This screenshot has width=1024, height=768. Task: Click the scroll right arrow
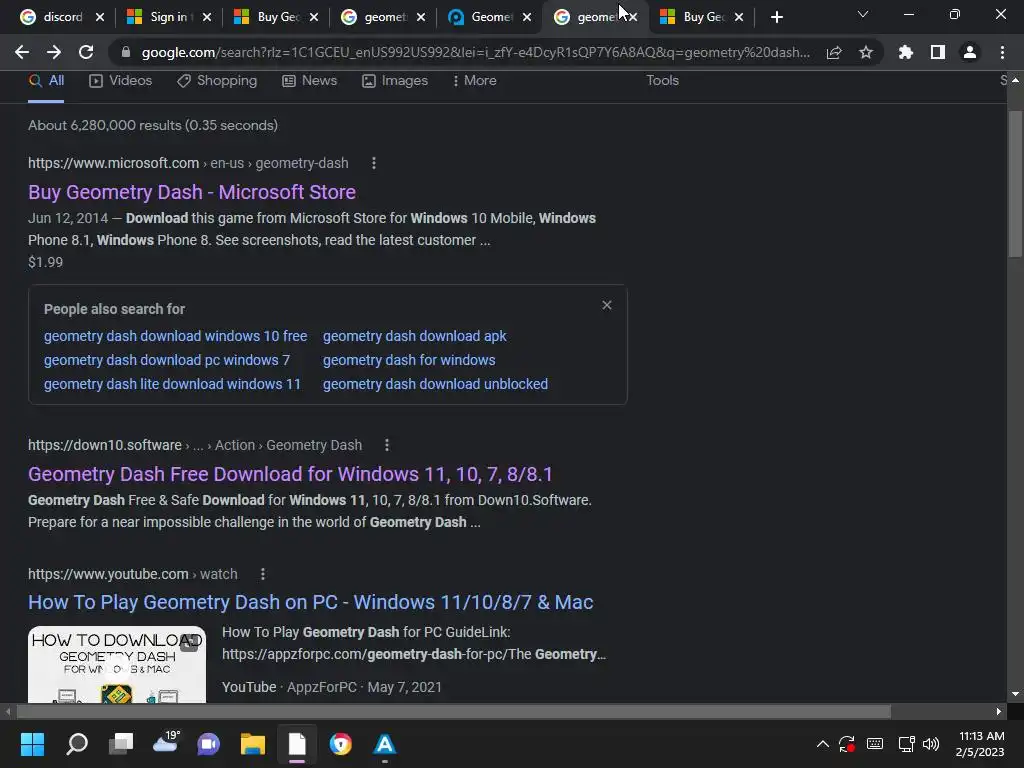(999, 711)
